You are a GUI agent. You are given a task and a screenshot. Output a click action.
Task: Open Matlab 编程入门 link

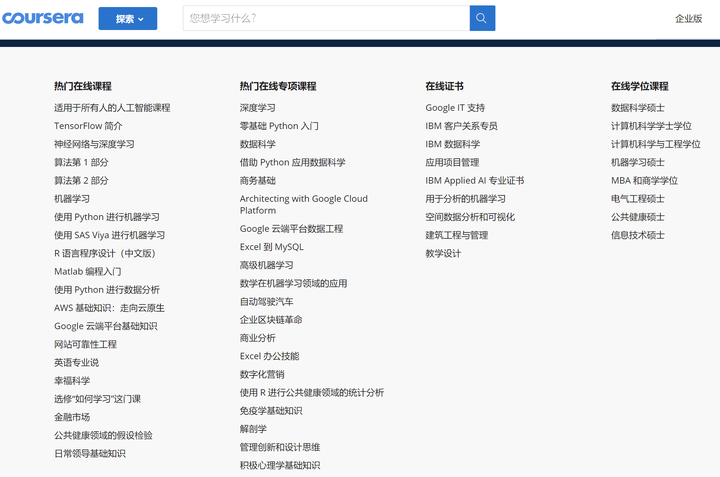tap(88, 272)
